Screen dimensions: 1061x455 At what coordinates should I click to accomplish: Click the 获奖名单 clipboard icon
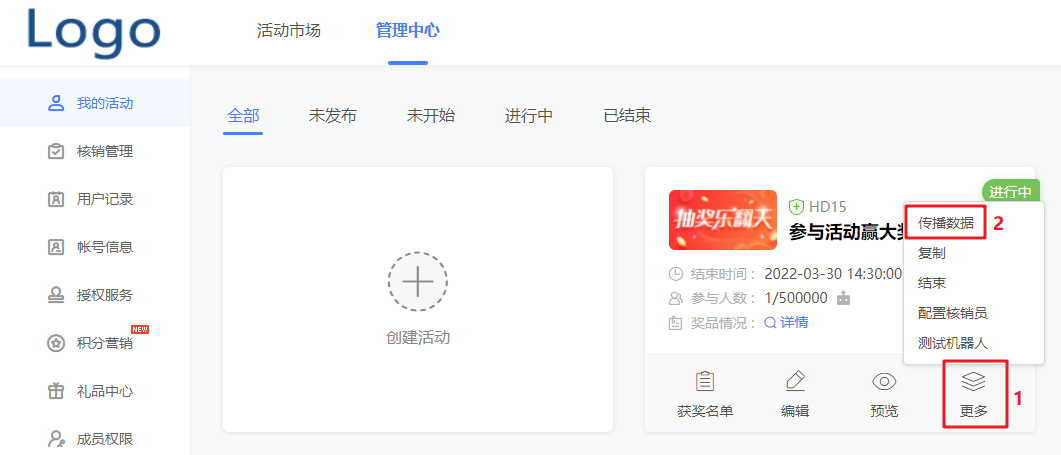click(x=705, y=382)
